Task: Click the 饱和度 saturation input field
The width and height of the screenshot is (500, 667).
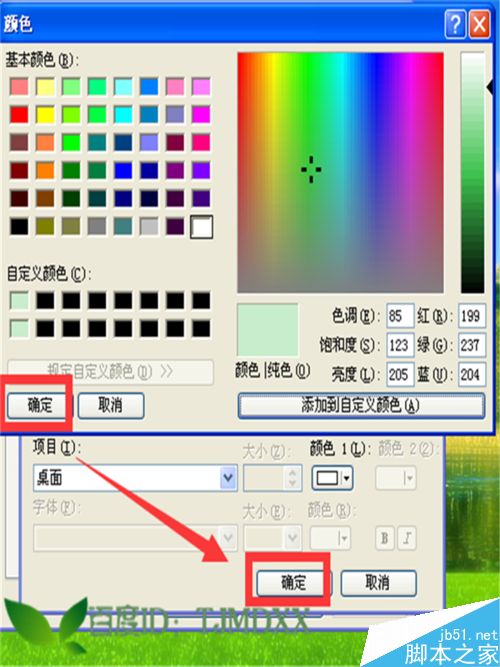Action: pos(400,345)
